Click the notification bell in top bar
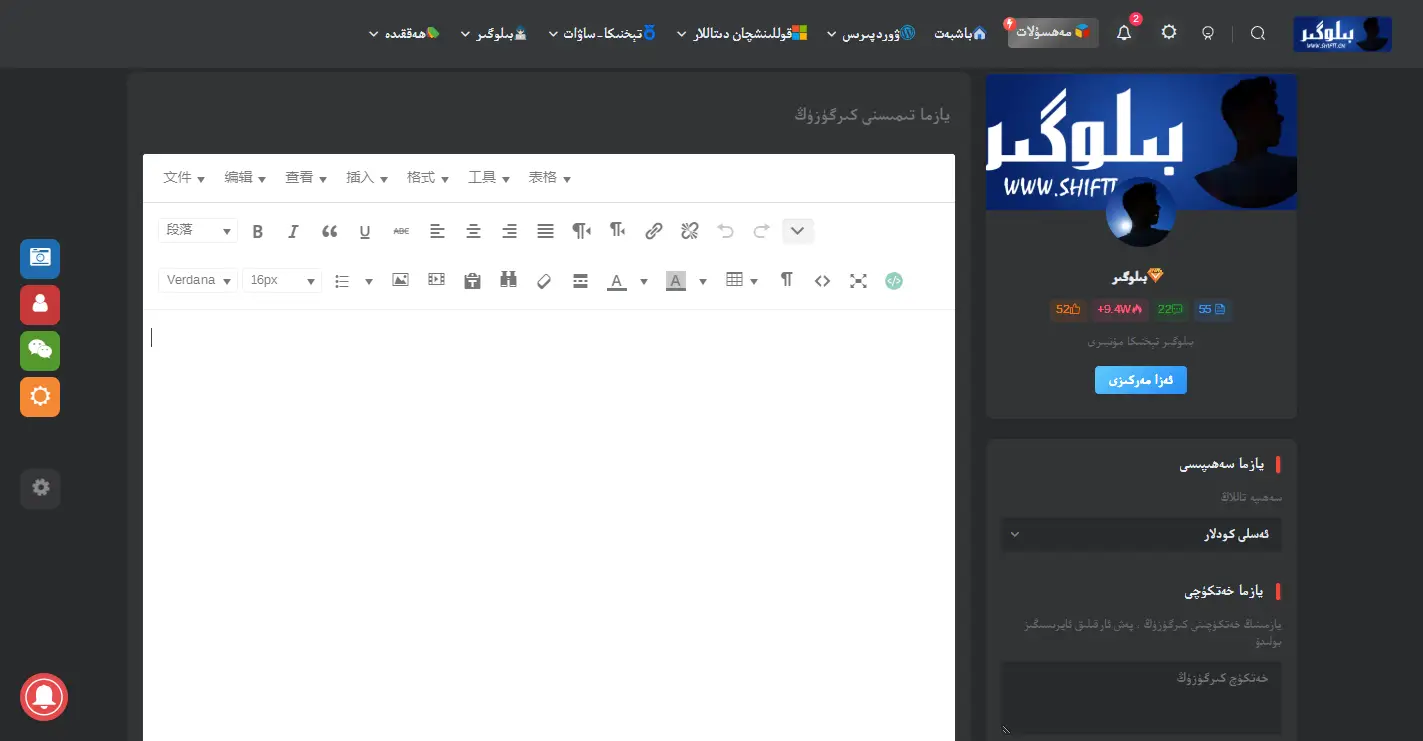The image size is (1423, 741). click(x=1123, y=32)
